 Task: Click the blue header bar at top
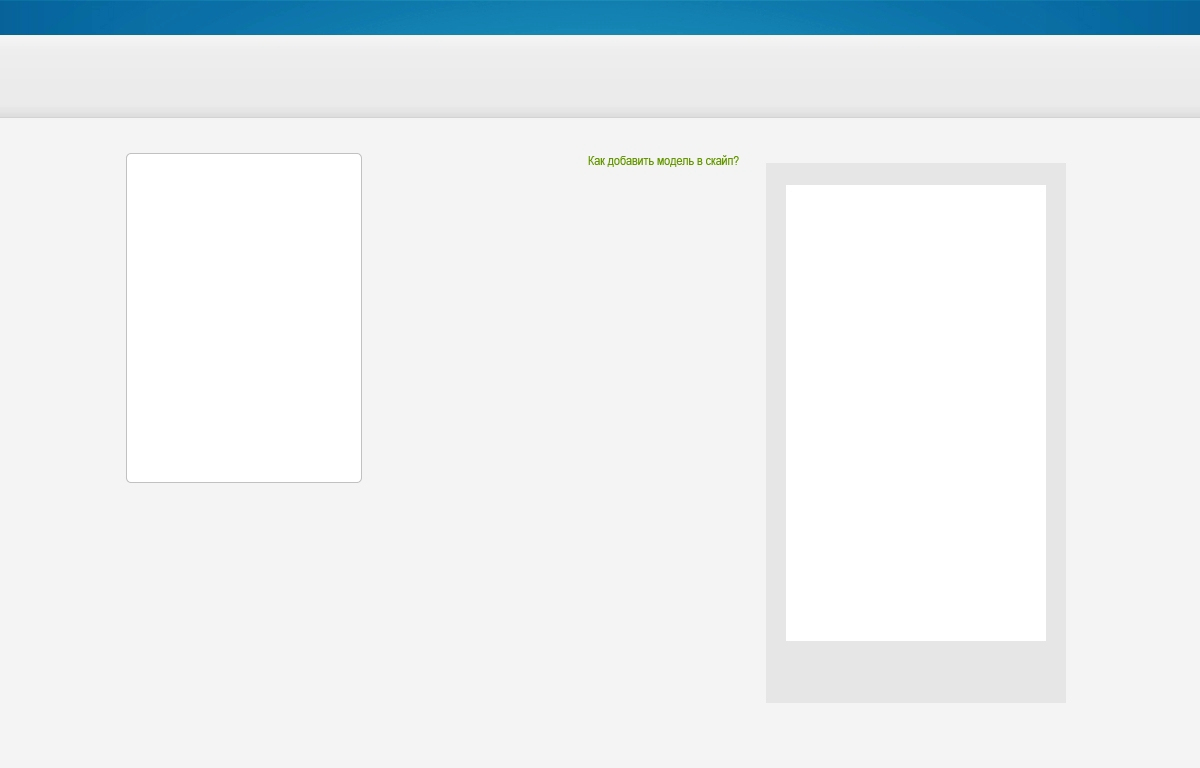coord(600,17)
